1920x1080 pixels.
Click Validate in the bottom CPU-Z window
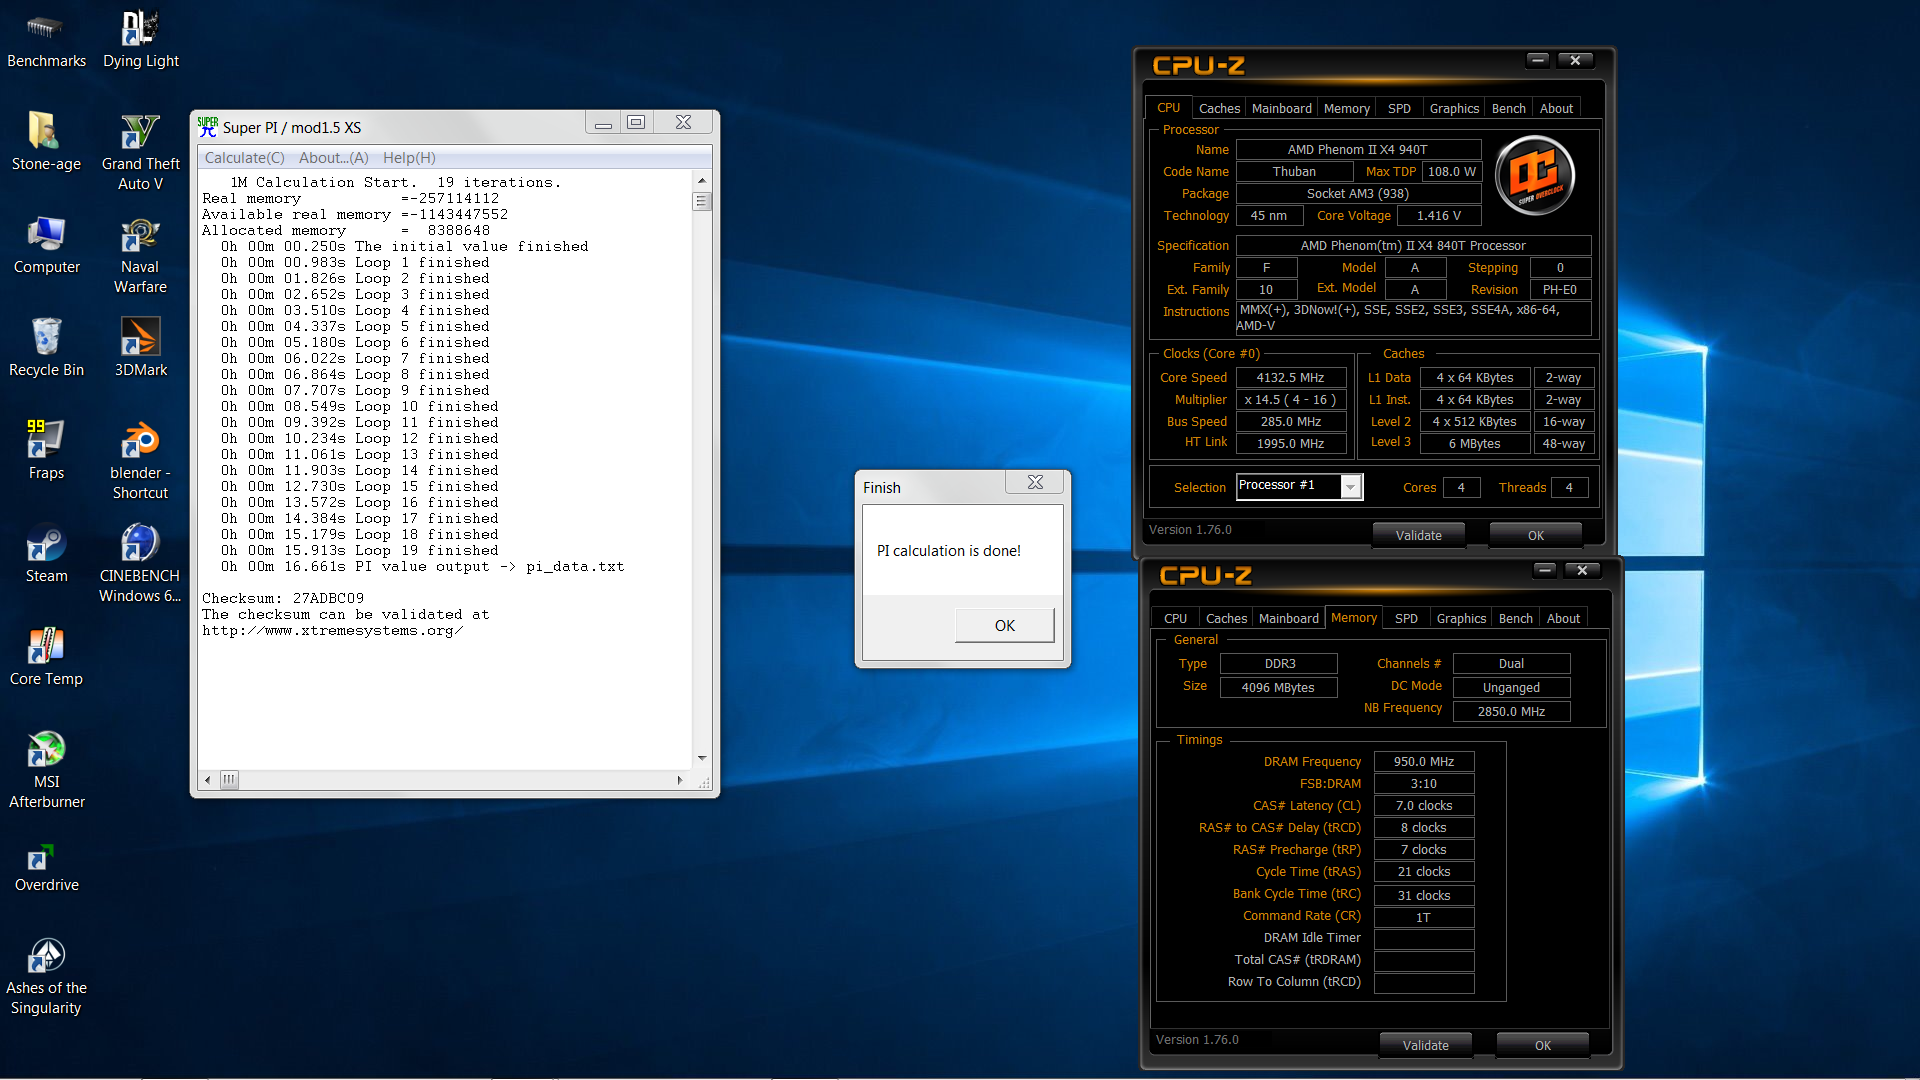[1425, 1045]
